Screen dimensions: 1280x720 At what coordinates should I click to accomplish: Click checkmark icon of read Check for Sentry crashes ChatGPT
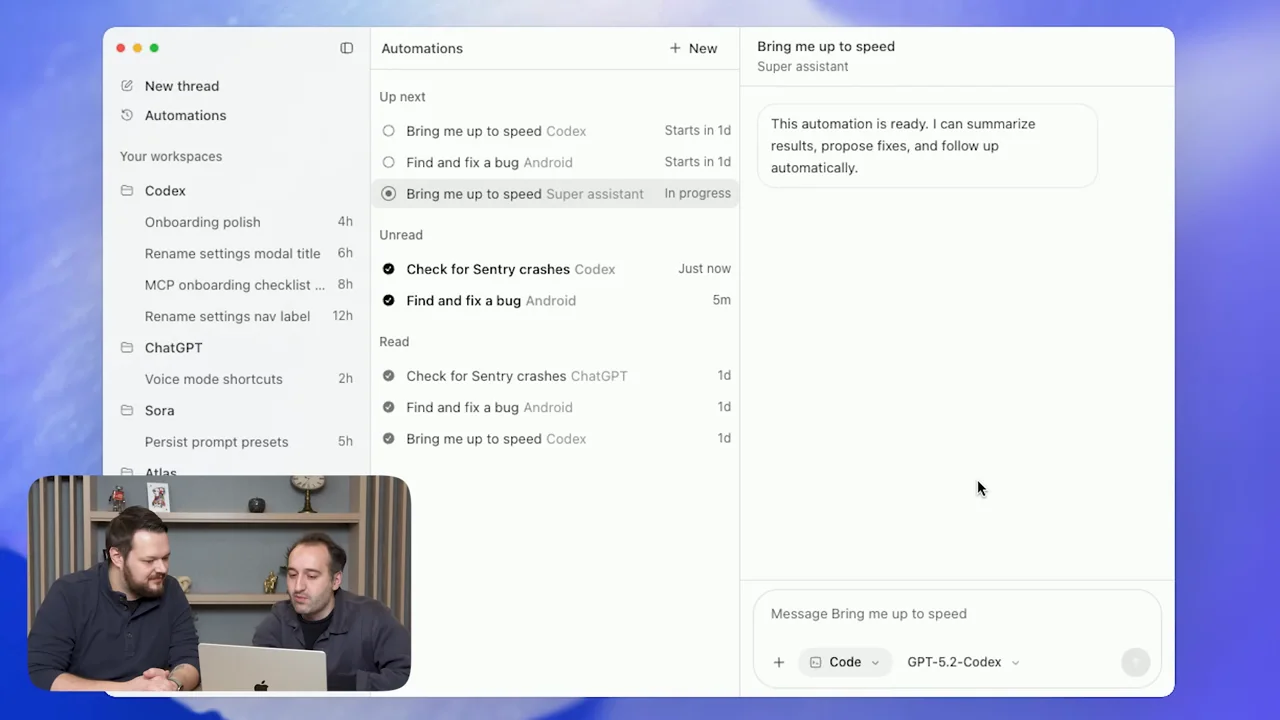[x=389, y=376]
